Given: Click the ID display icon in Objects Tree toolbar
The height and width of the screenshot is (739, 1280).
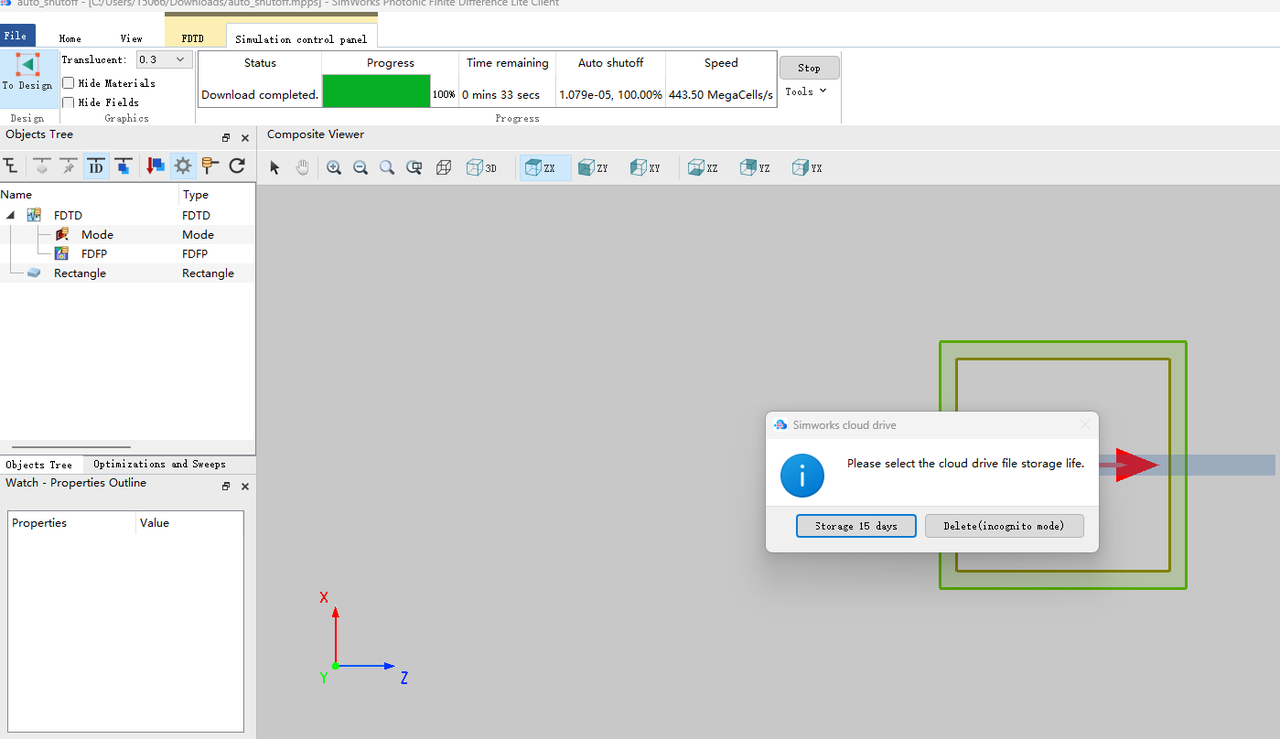Looking at the screenshot, I should [x=96, y=166].
